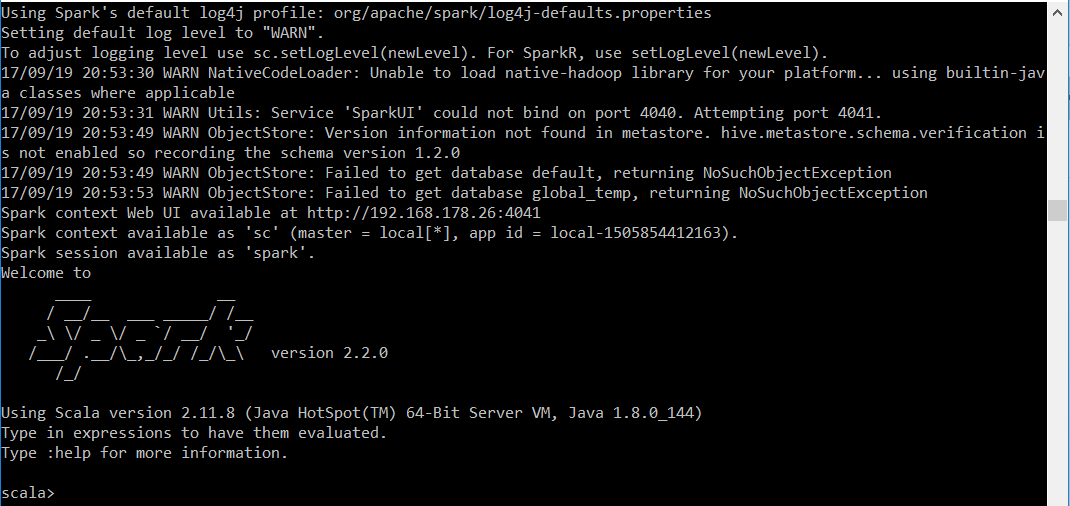
Task: Place cursor at the scala> prompt
Action: point(61,493)
